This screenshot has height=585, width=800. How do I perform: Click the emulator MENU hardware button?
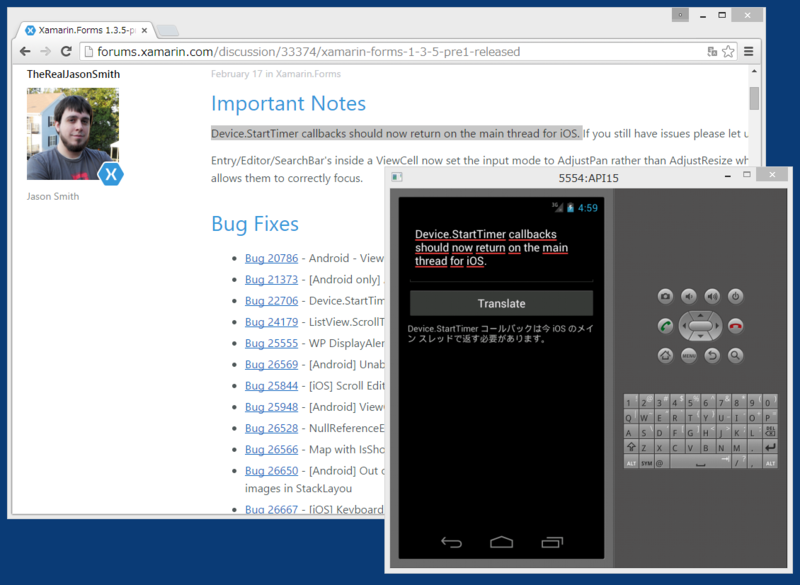pyautogui.click(x=689, y=355)
